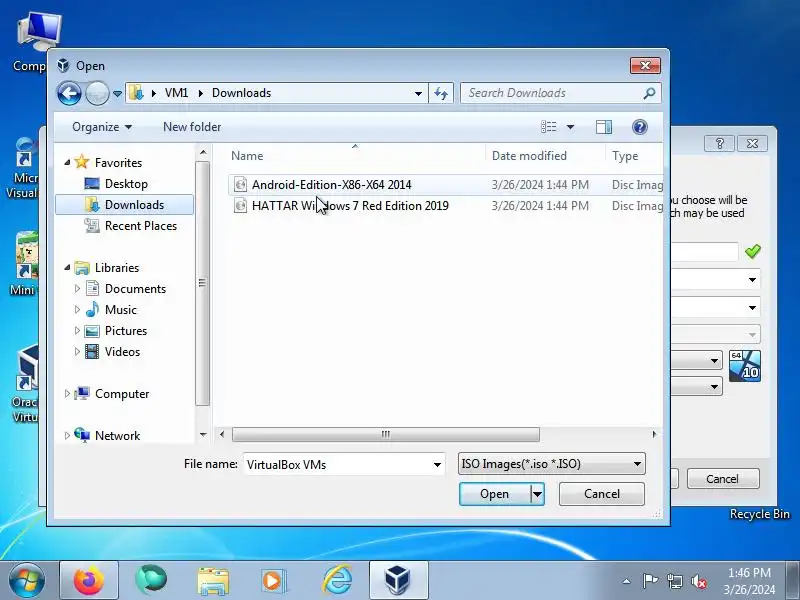800x600 pixels.
Task: Launch Internet Explorer from the taskbar
Action: pyautogui.click(x=337, y=580)
